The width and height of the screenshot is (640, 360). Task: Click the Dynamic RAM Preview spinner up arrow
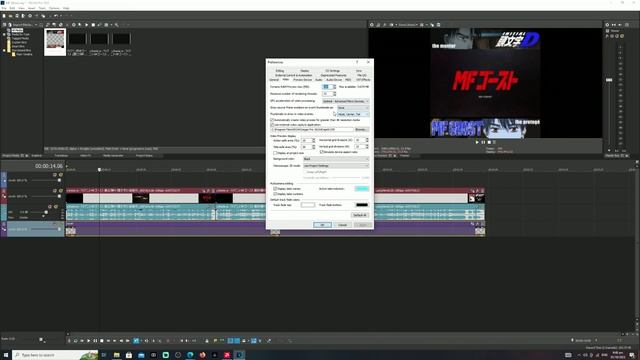(335, 86)
